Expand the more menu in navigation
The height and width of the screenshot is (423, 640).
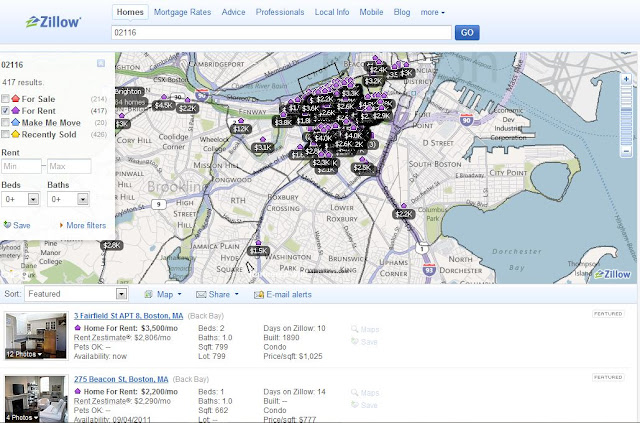[433, 12]
